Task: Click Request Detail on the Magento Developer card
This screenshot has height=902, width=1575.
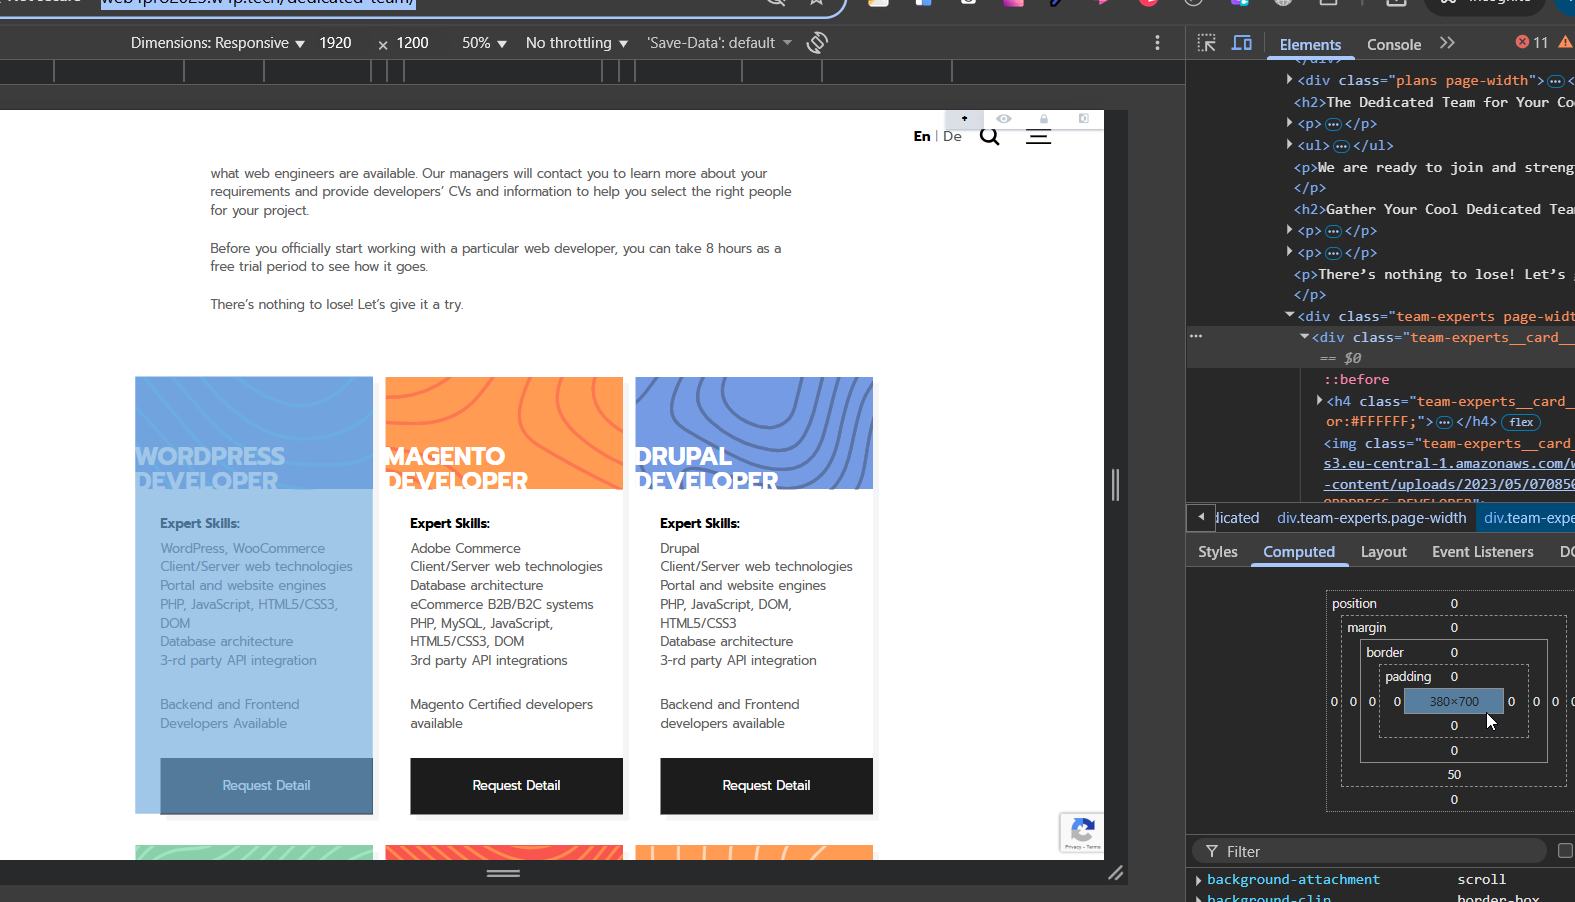Action: (516, 786)
